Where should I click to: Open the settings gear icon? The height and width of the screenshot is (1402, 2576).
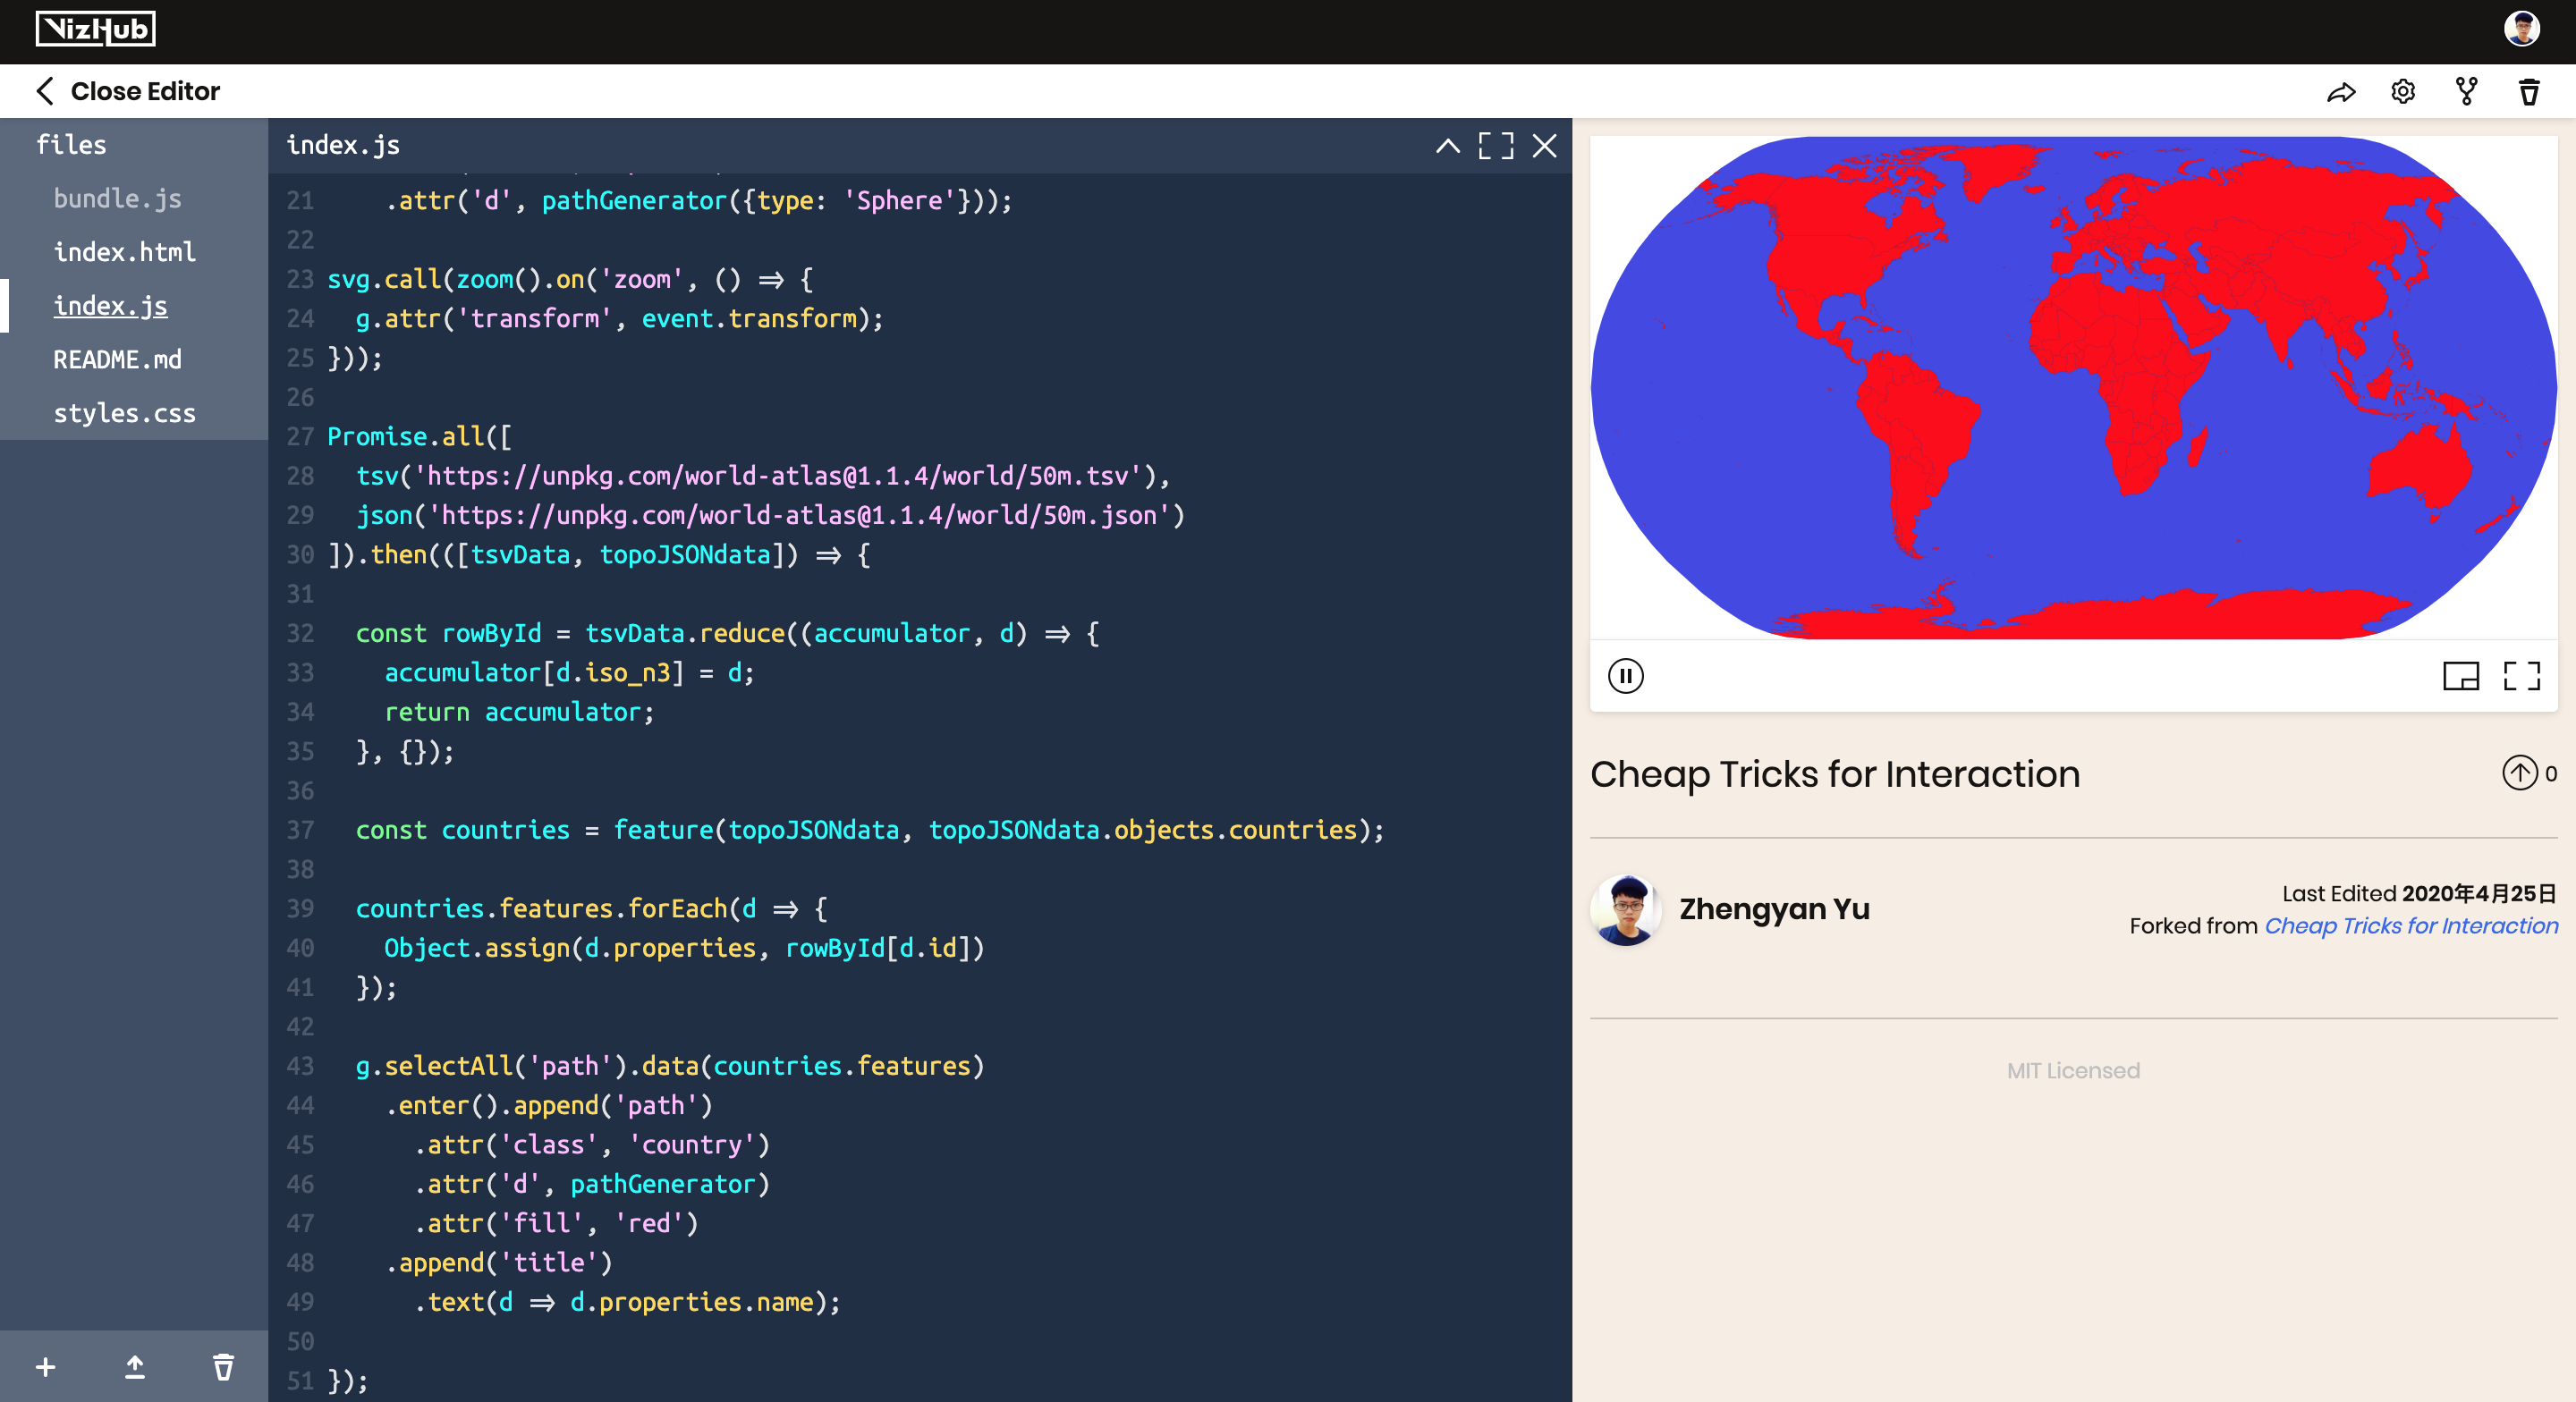(x=2403, y=92)
